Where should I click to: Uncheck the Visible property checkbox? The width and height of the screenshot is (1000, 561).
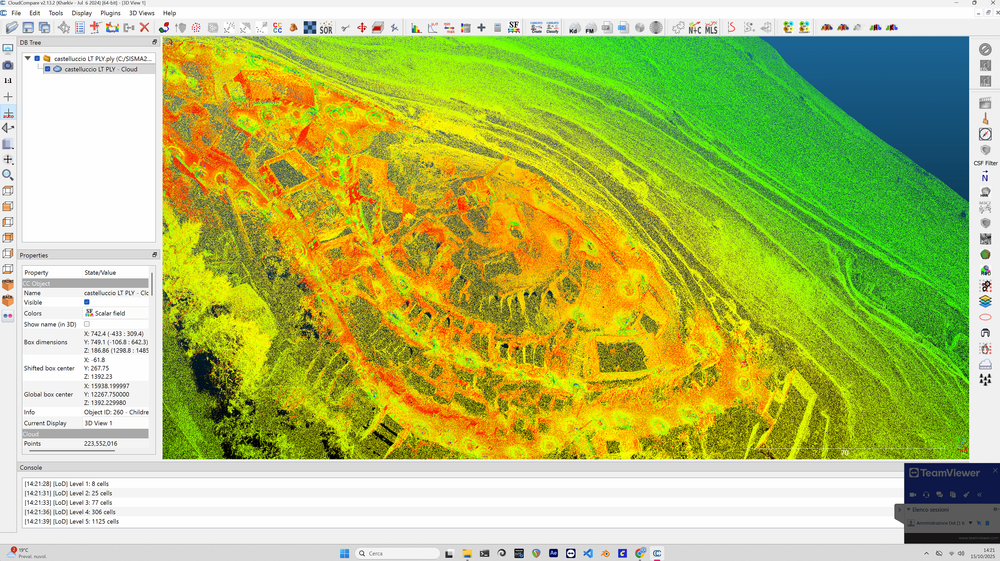tap(87, 302)
